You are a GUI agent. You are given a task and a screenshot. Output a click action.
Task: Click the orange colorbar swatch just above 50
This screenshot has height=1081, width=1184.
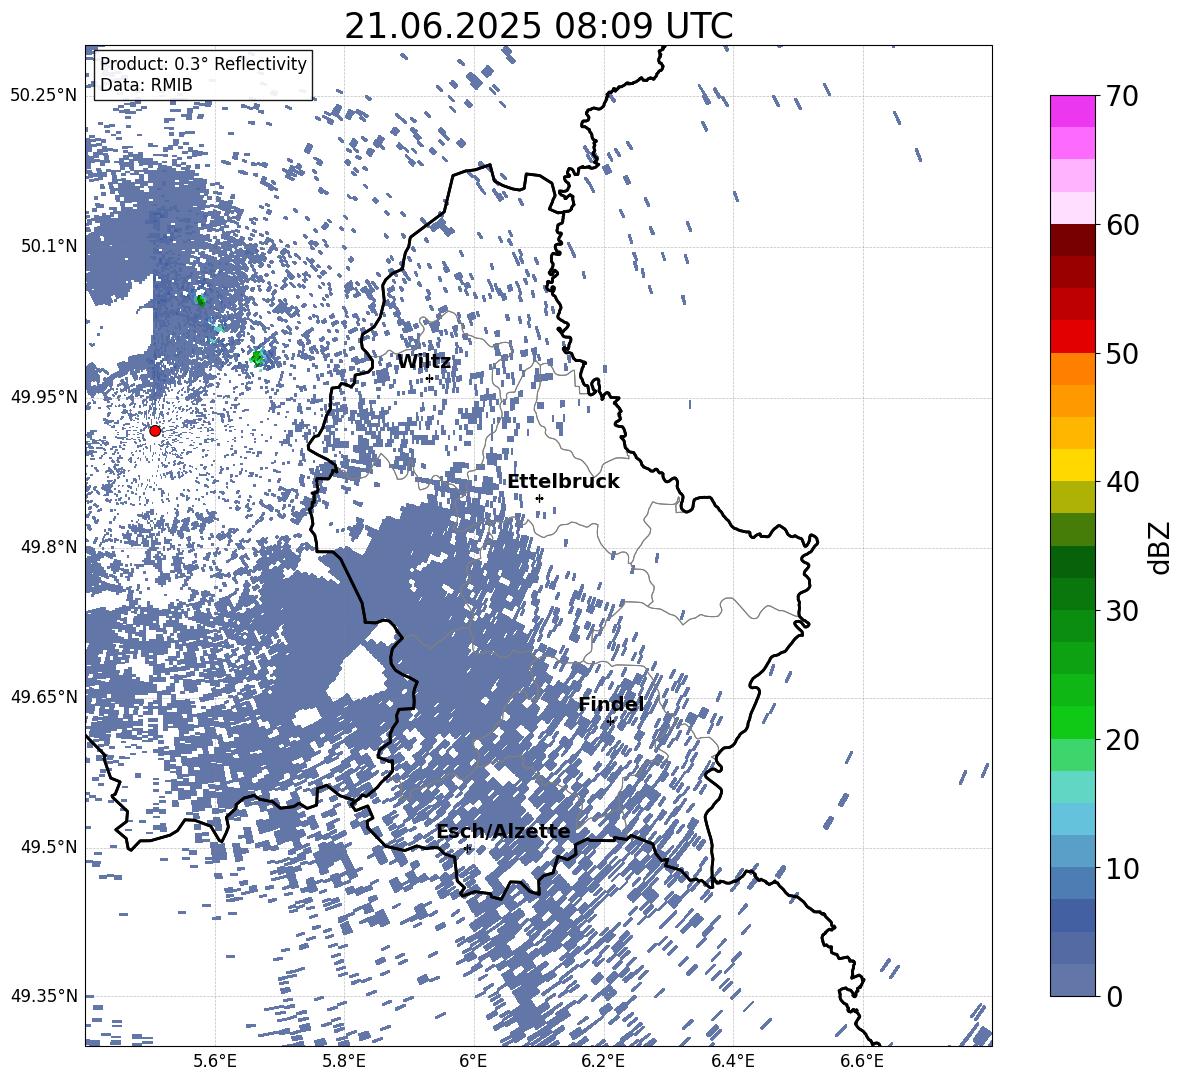(1072, 368)
